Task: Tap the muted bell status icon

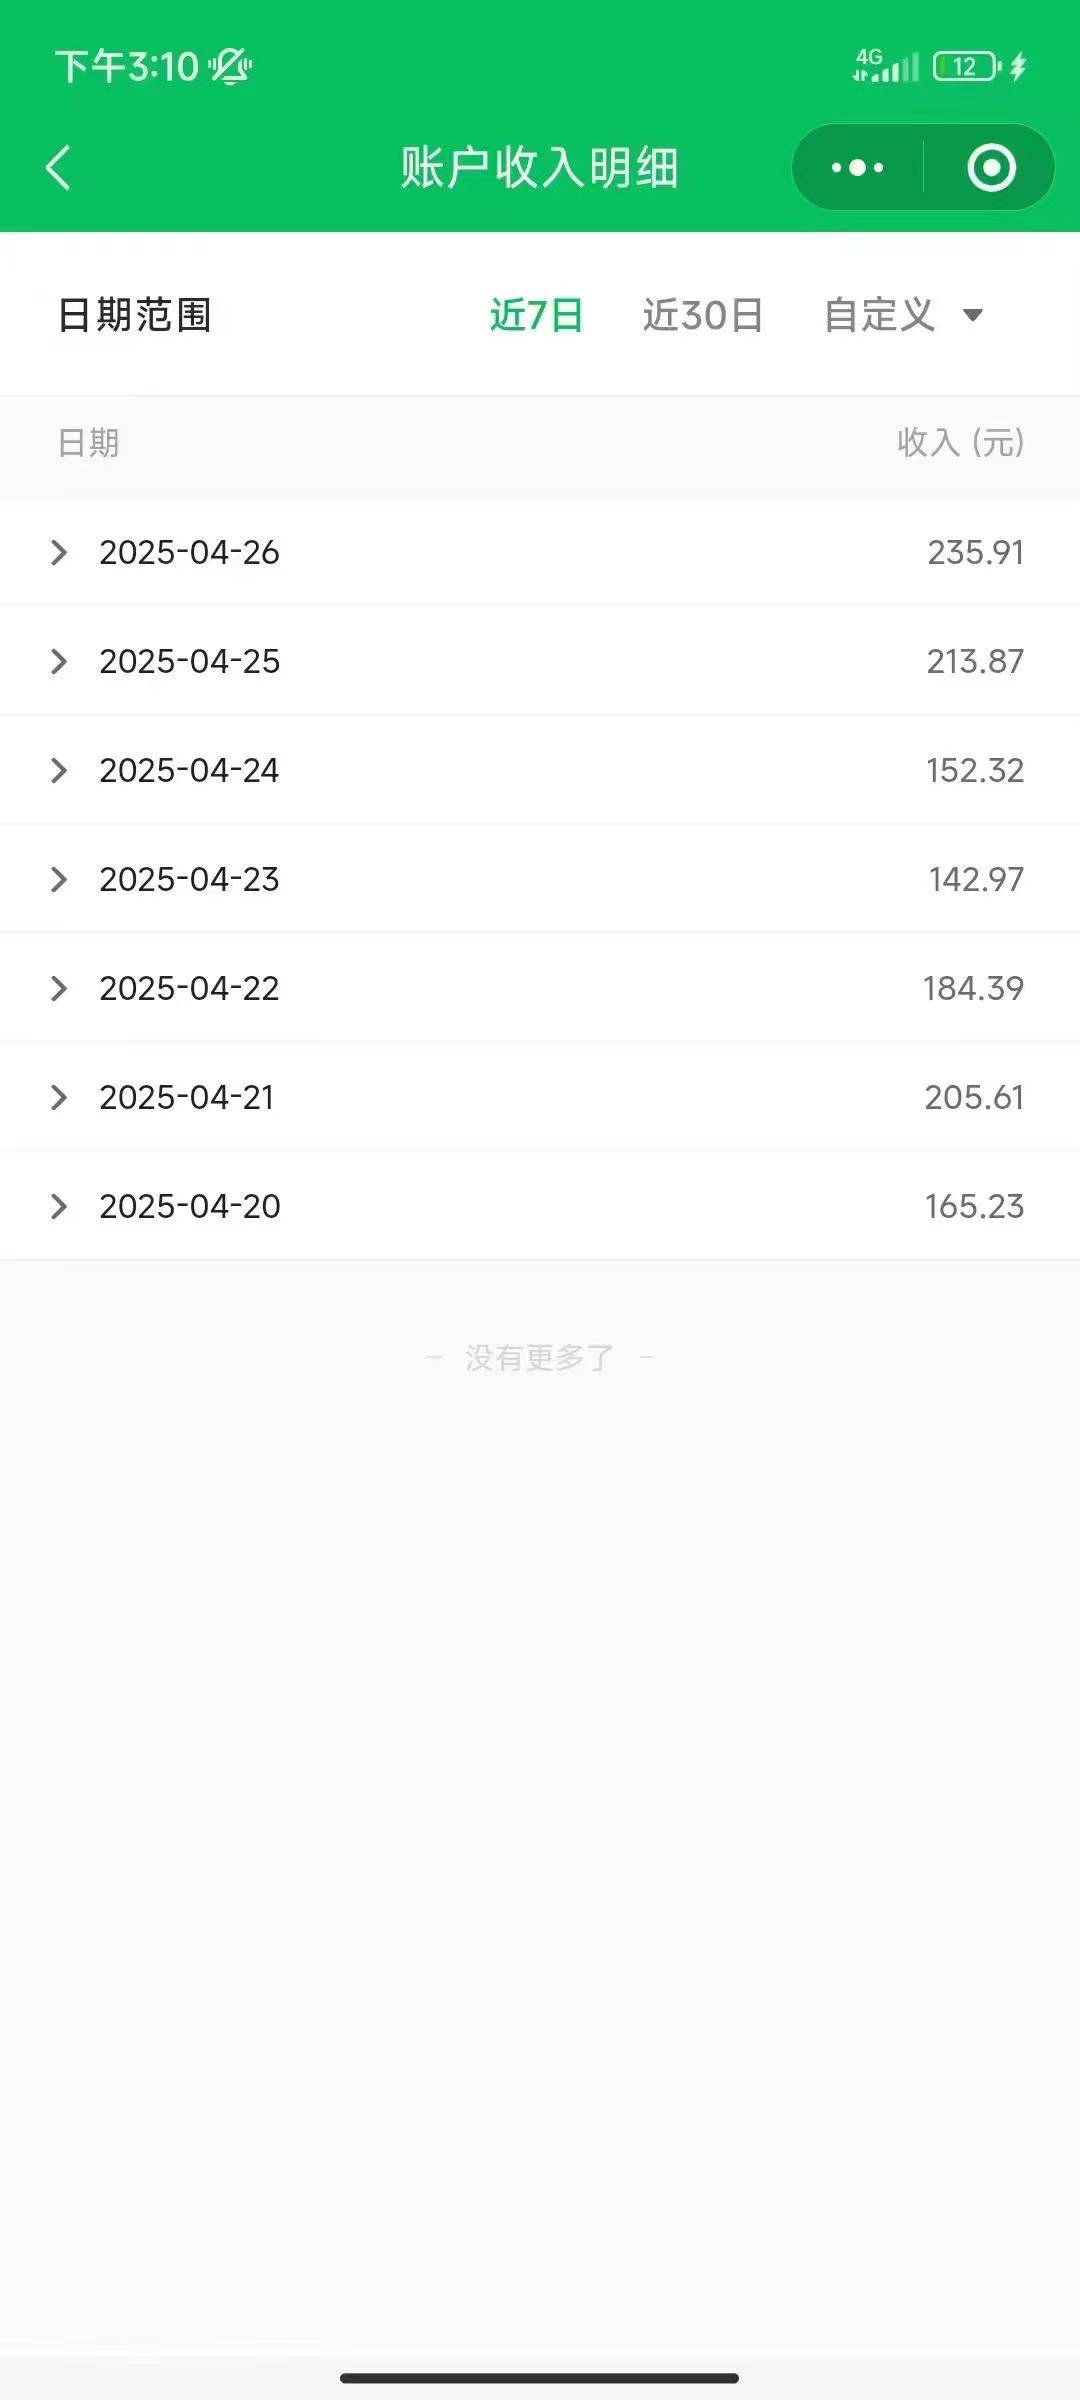Action: coord(230,66)
